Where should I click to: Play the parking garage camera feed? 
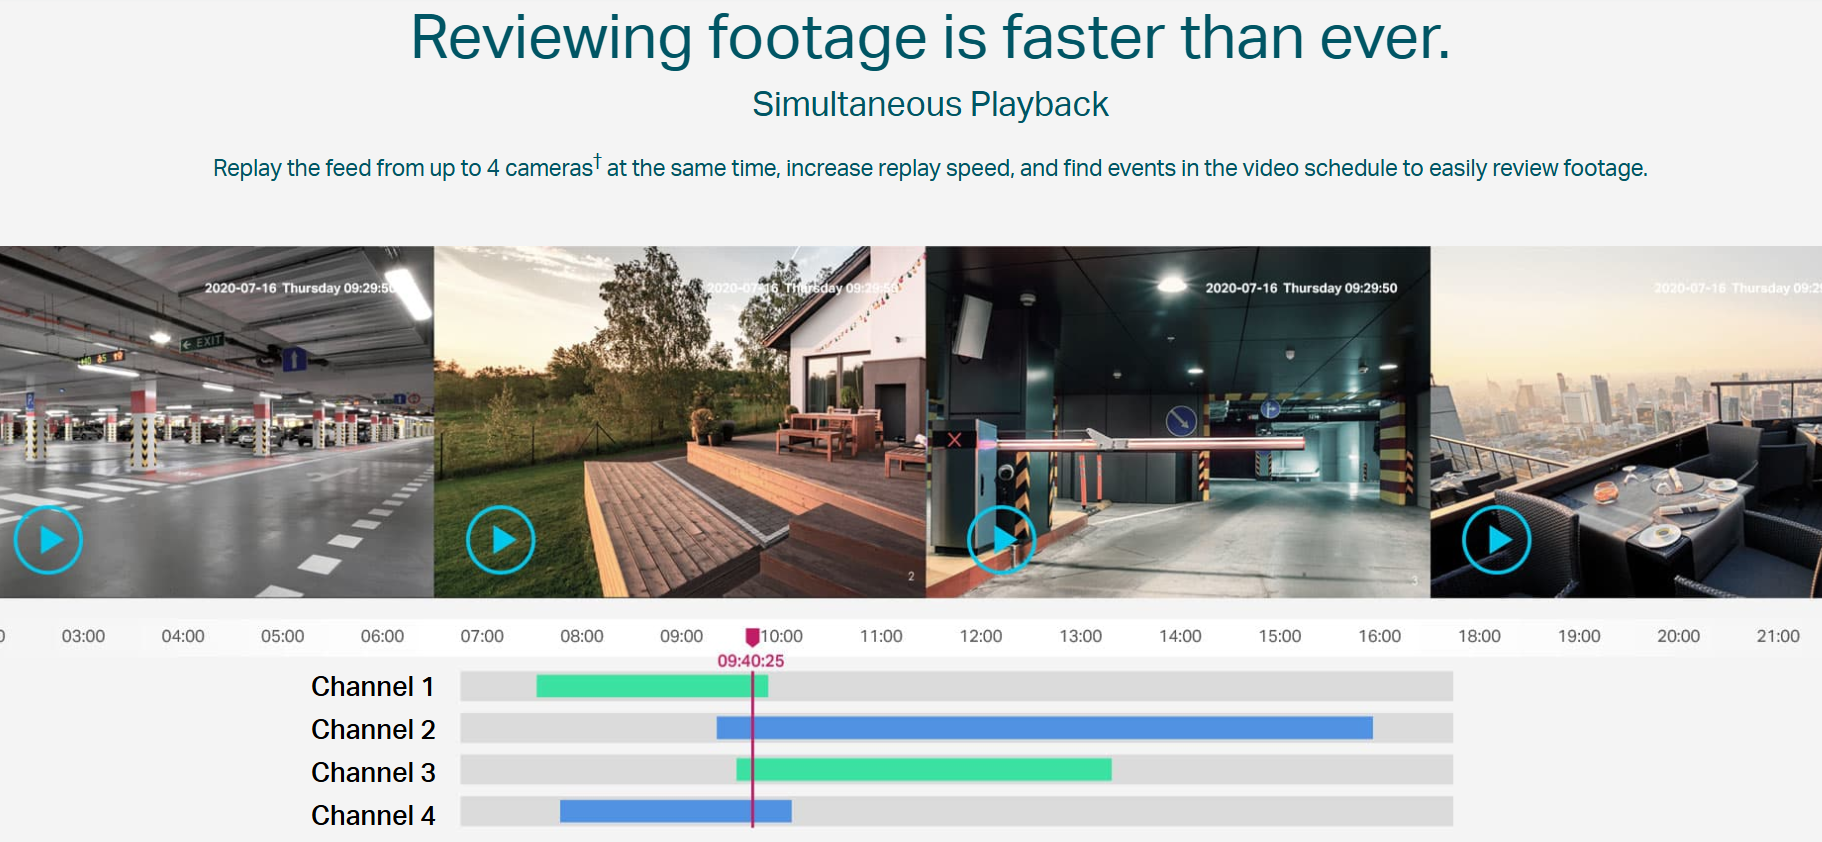[48, 540]
